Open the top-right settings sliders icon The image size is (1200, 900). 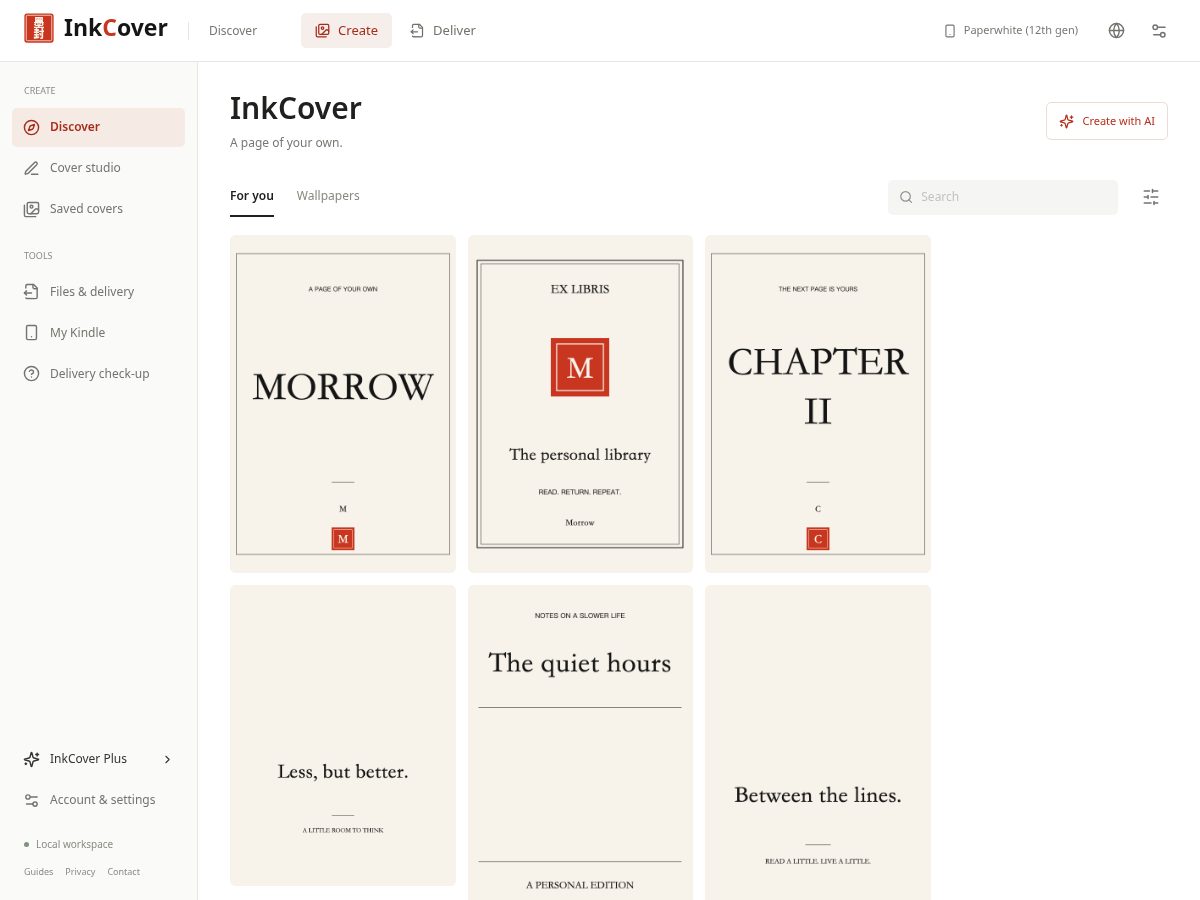point(1159,30)
